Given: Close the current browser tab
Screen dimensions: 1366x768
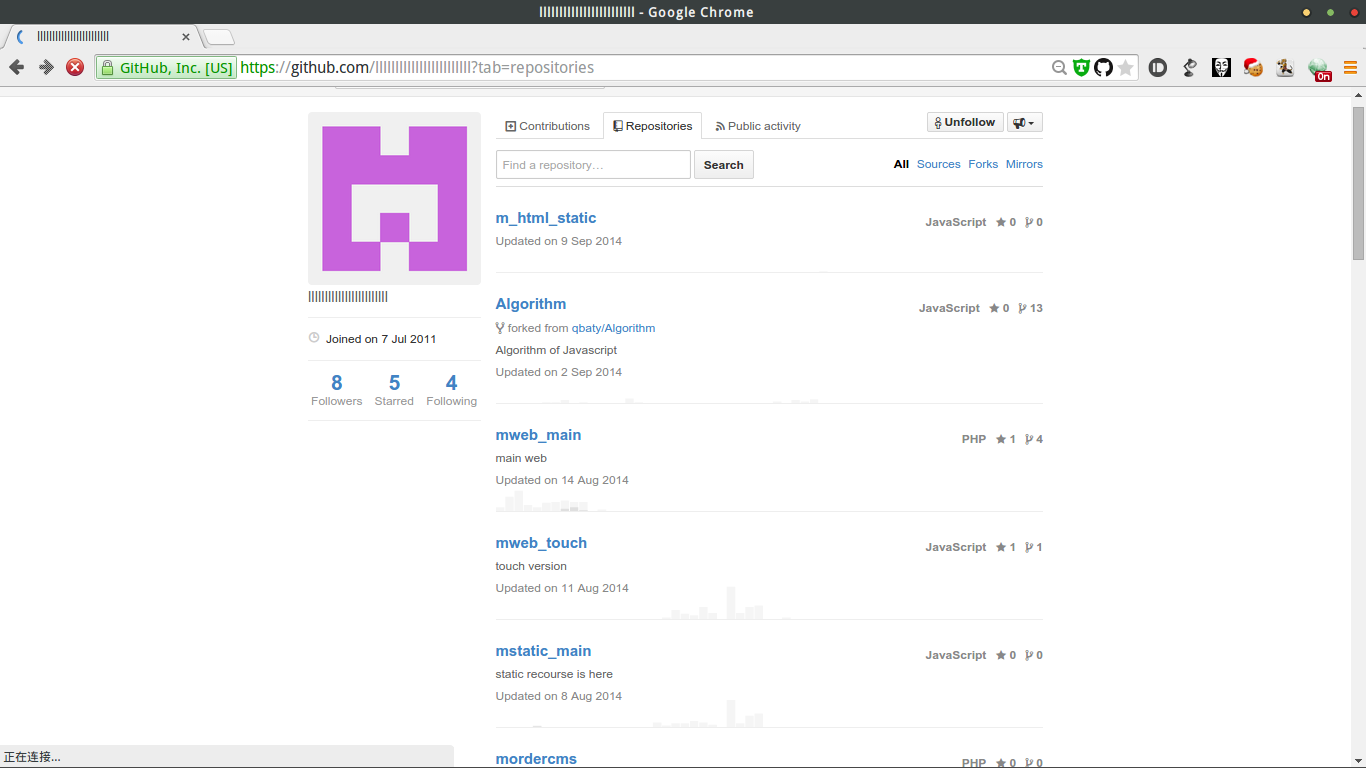Looking at the screenshot, I should click(186, 36).
